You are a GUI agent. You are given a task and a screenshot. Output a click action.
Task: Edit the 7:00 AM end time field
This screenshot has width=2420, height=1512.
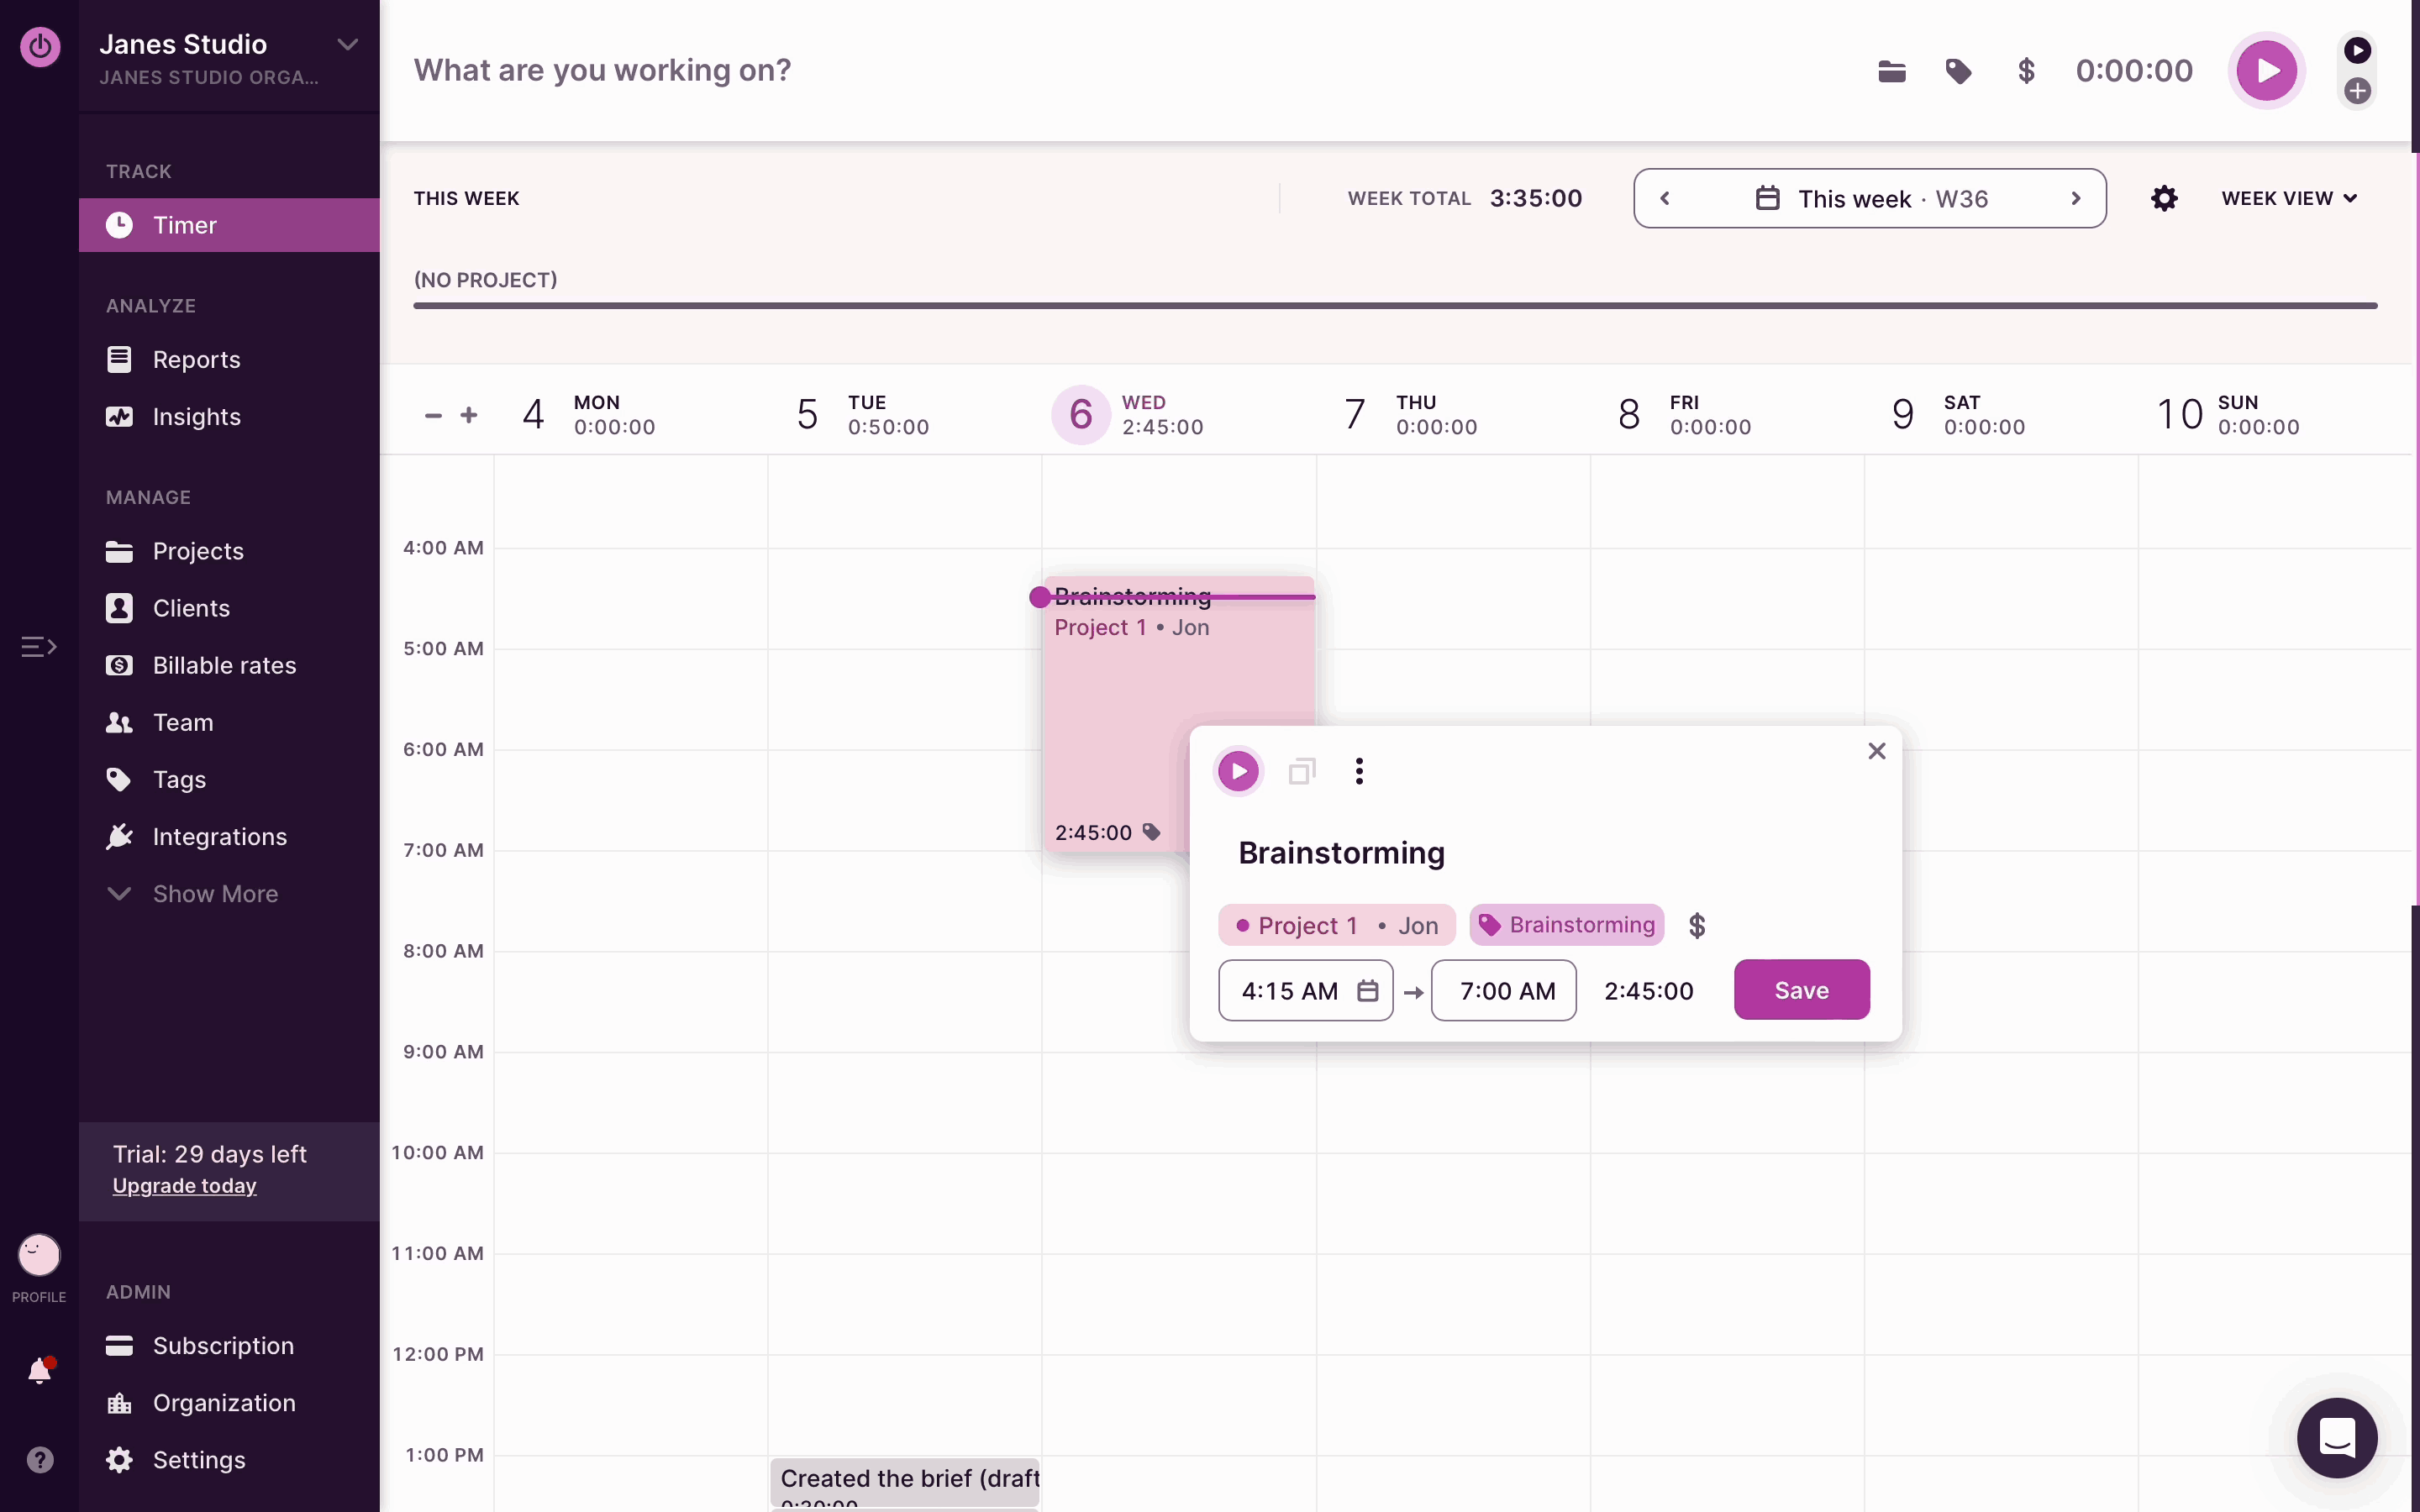(x=1503, y=990)
